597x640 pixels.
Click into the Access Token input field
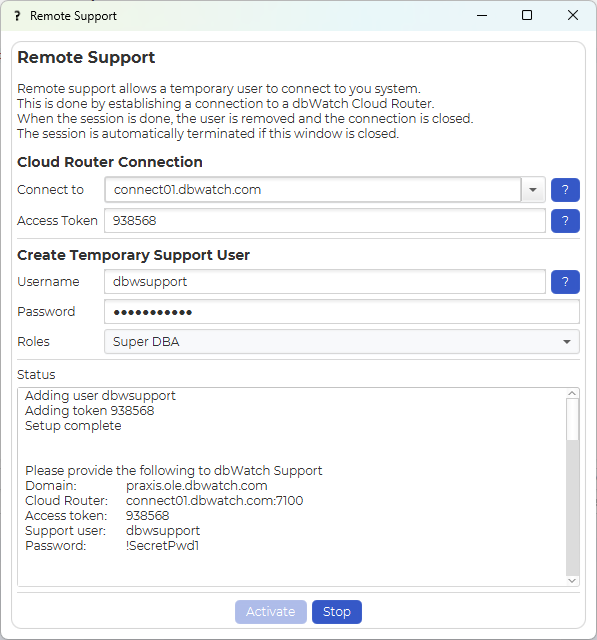[325, 221]
